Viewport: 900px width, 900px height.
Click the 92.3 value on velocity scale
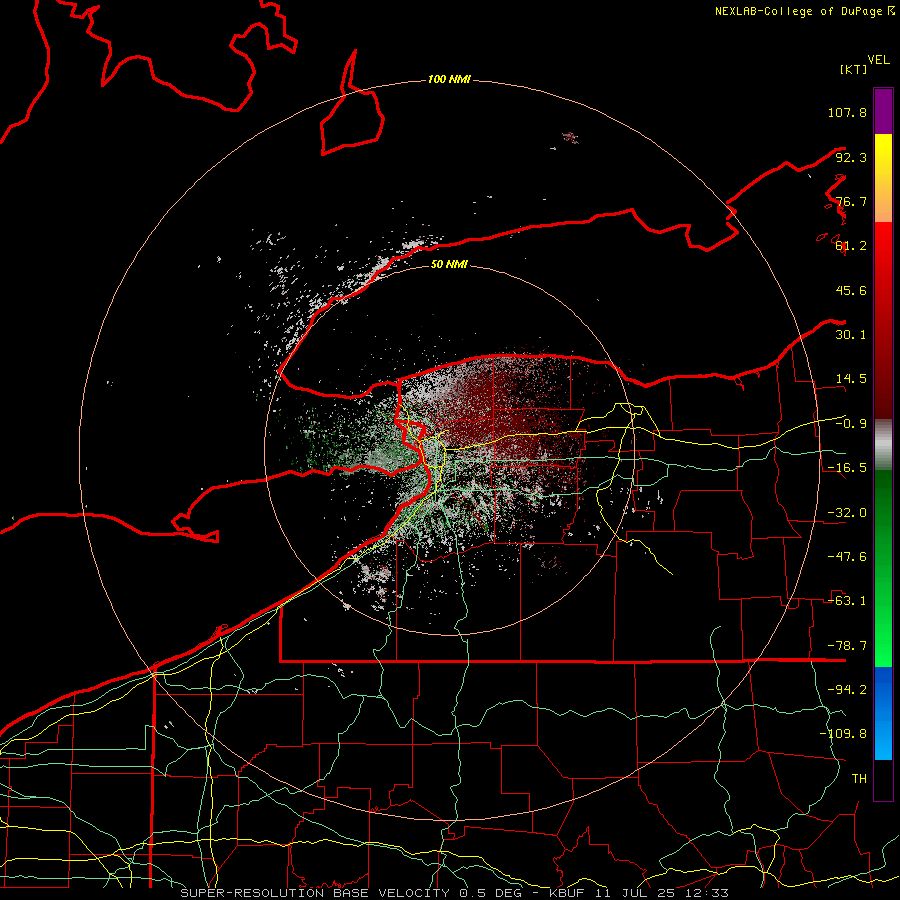click(851, 157)
